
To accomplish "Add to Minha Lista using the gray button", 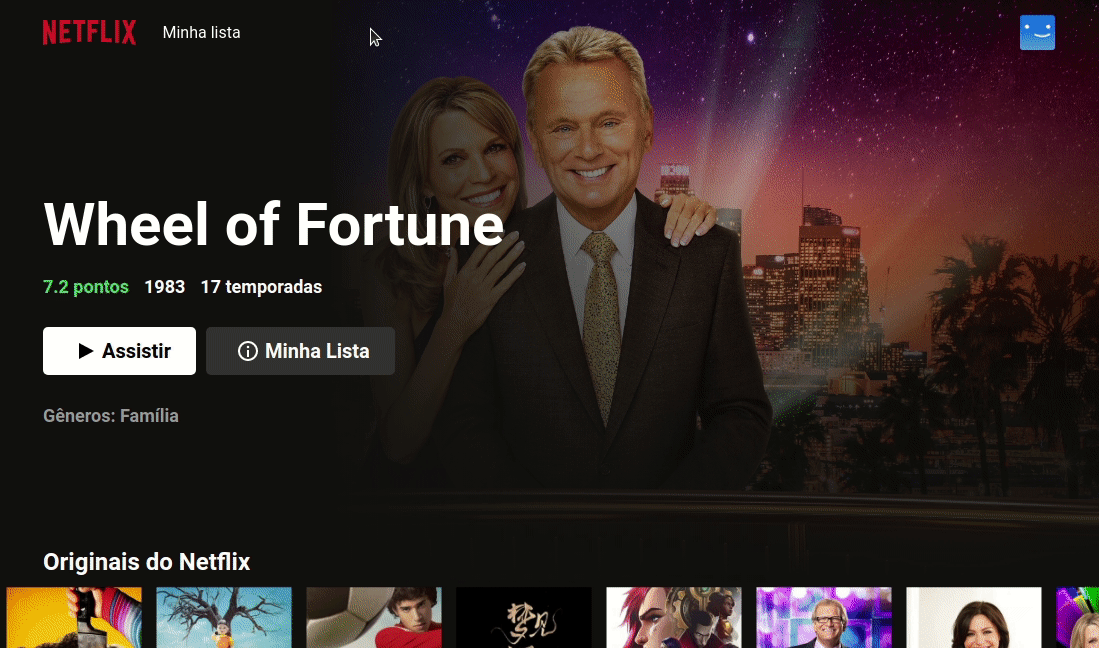I will 300,351.
